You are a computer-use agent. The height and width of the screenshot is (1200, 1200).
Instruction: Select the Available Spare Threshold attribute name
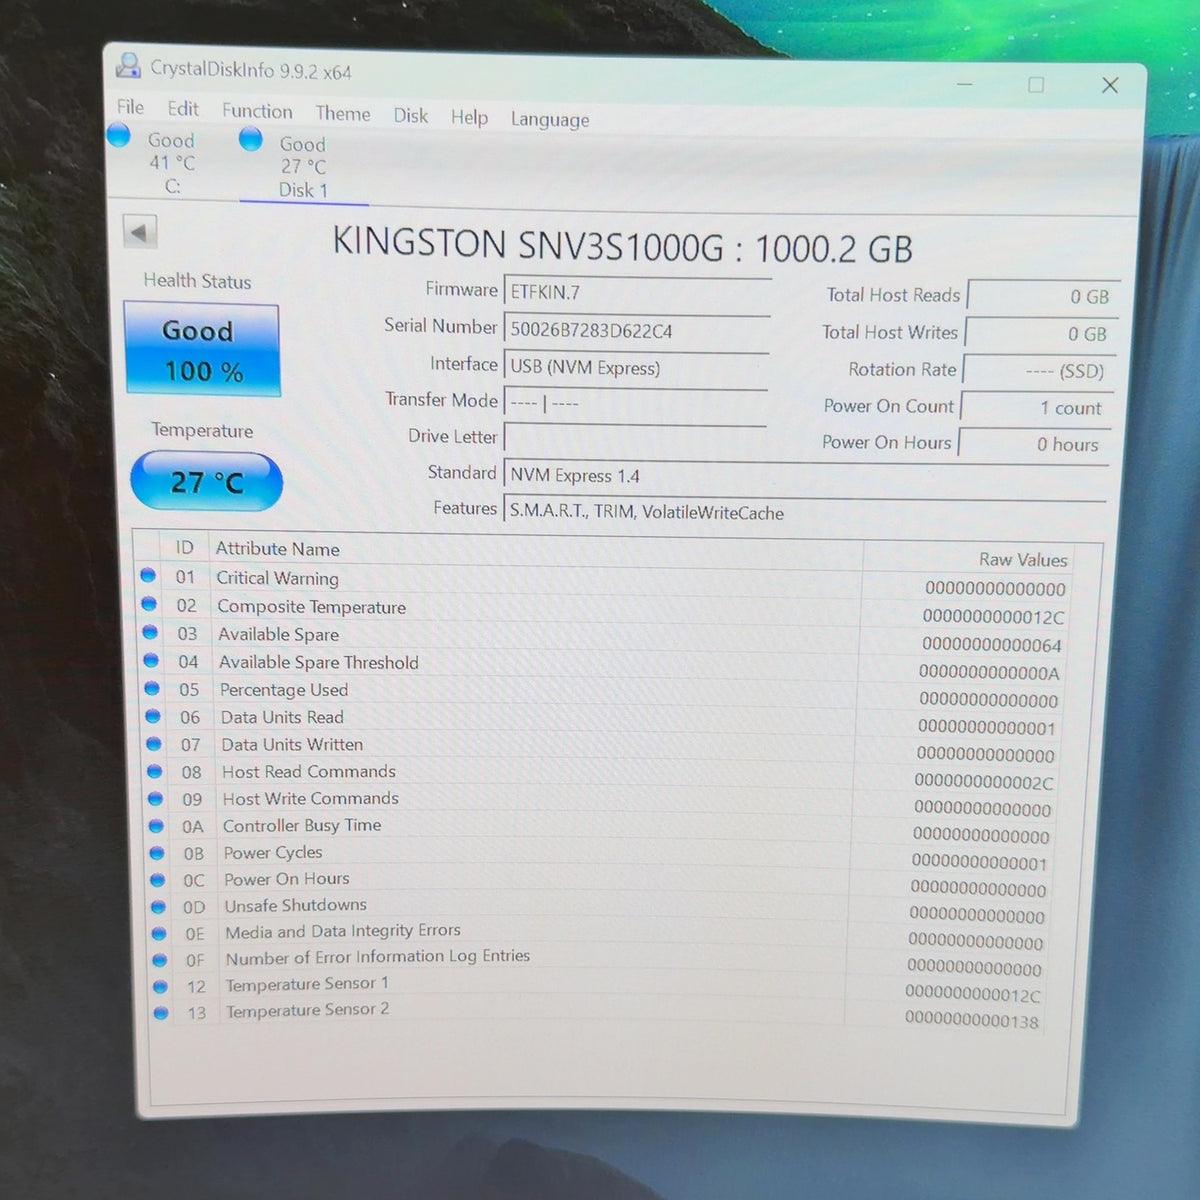tap(318, 662)
